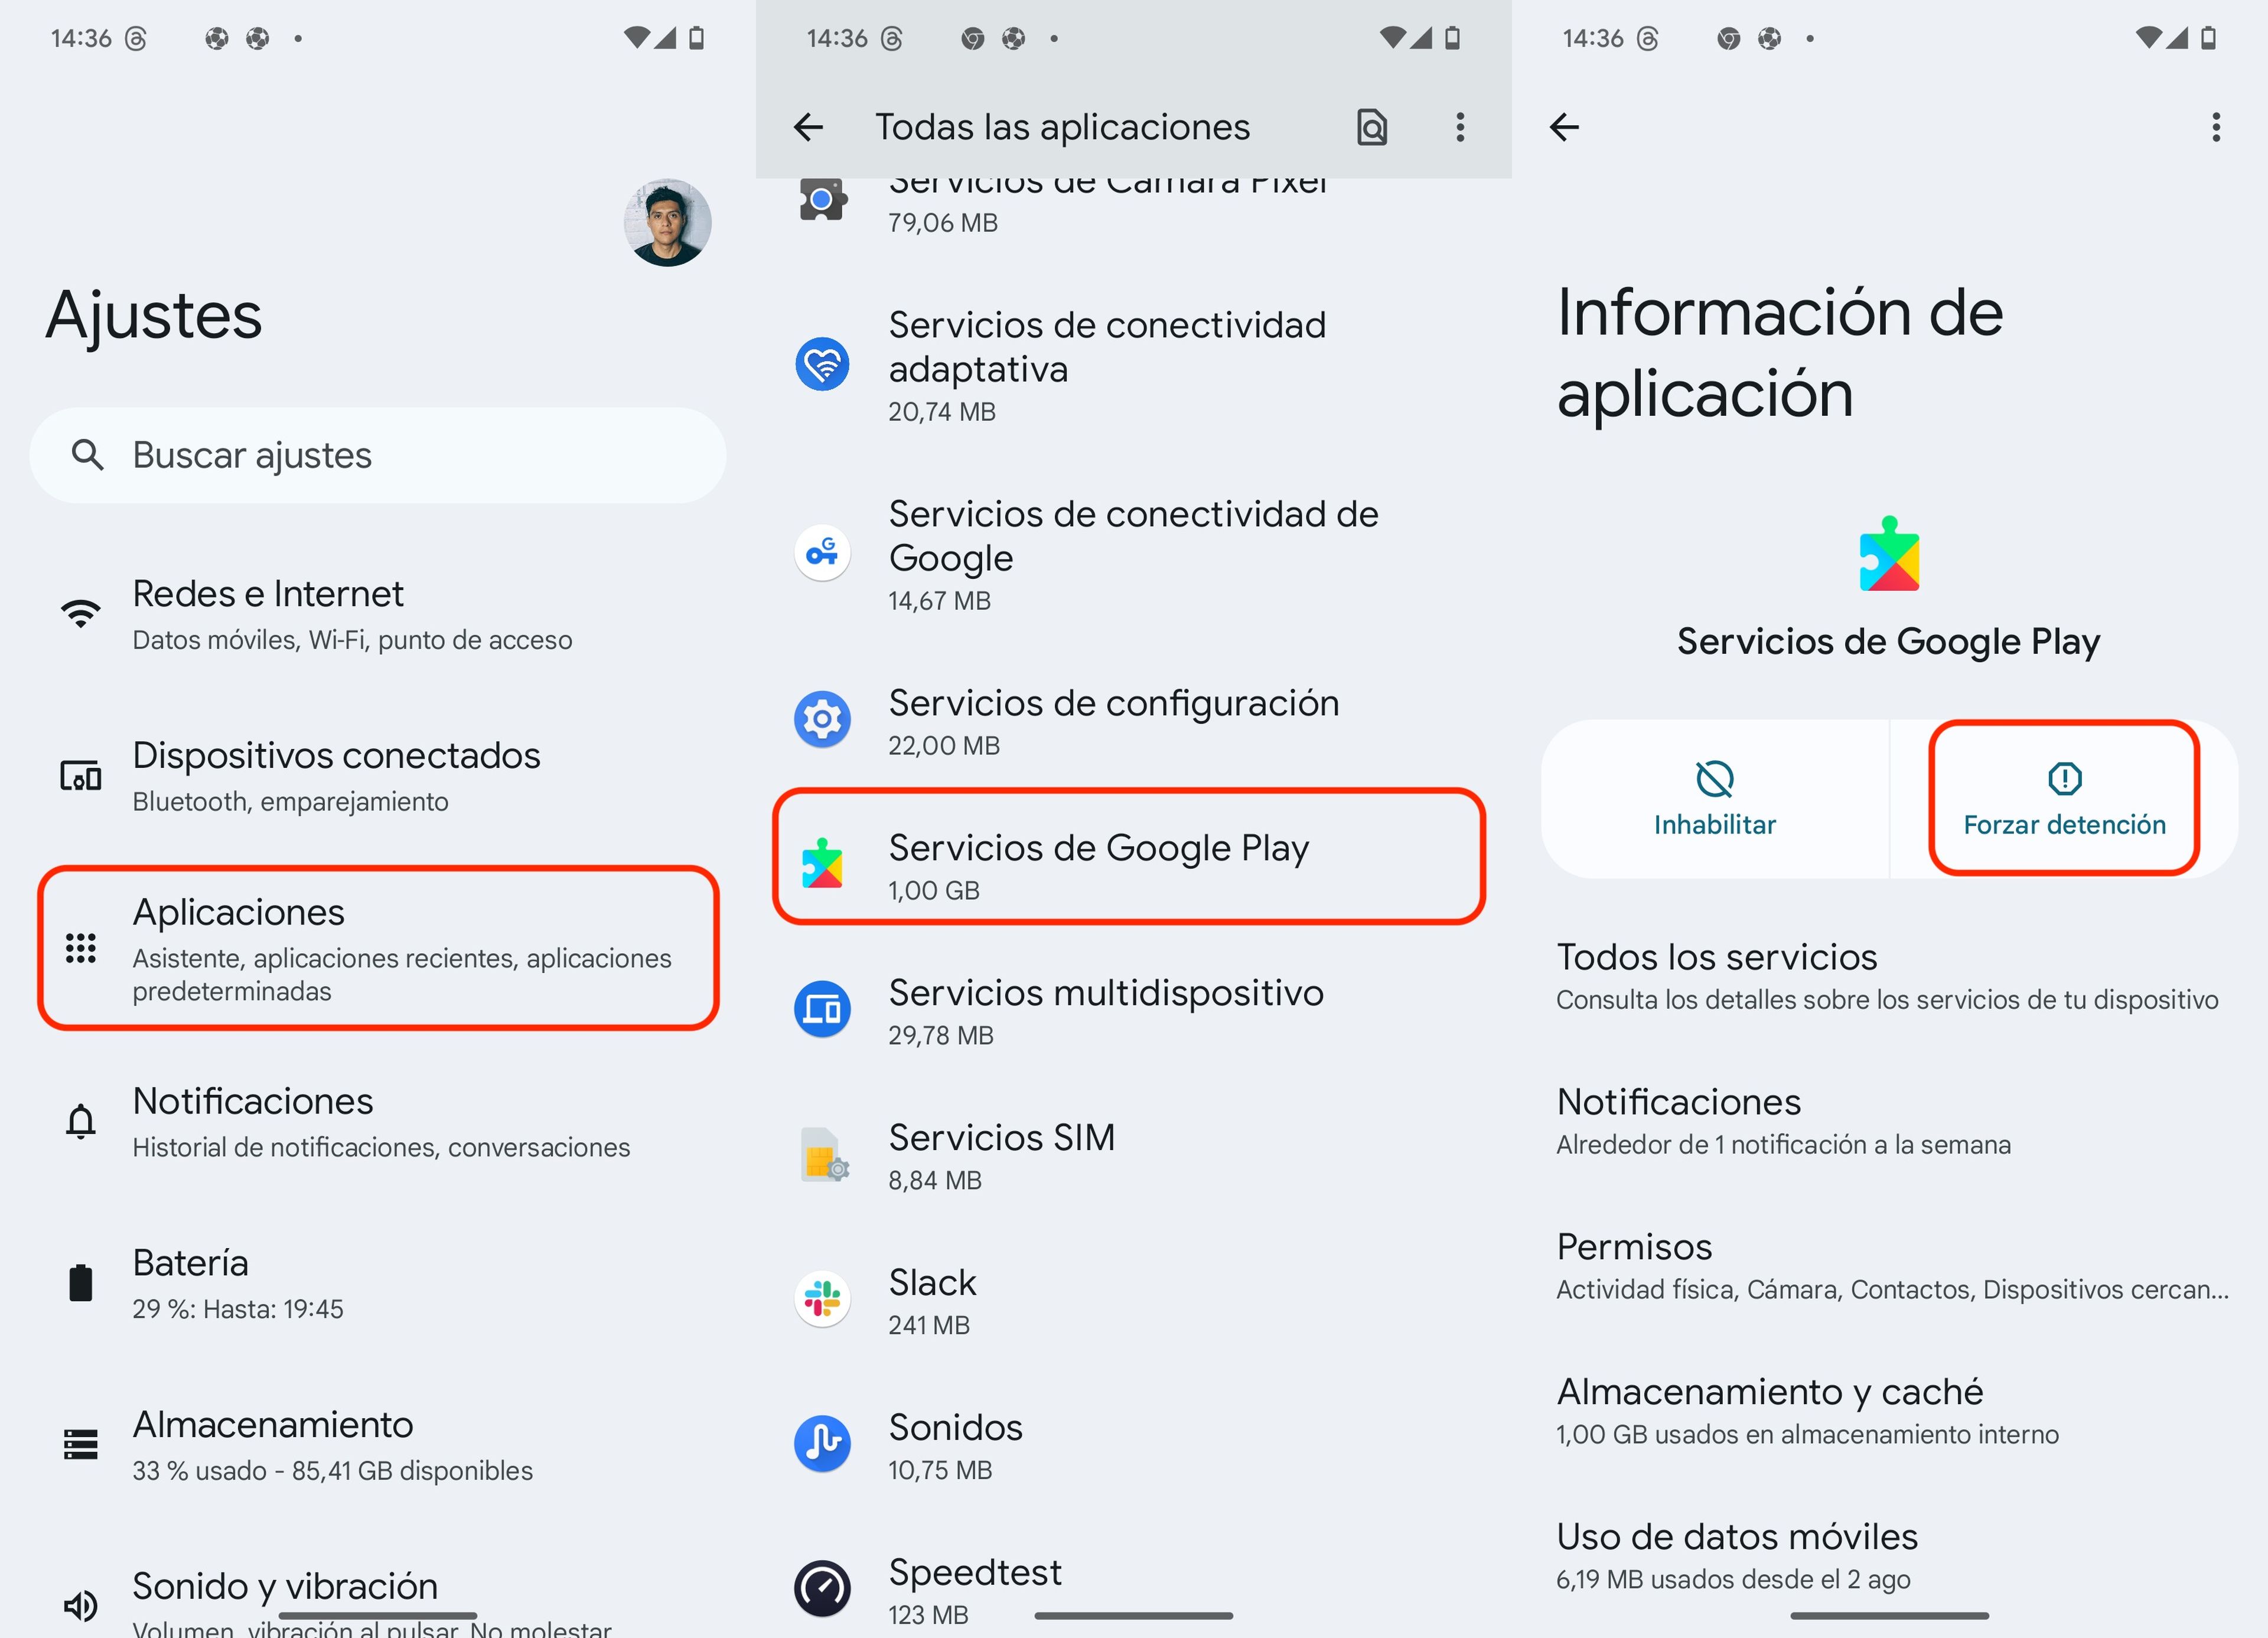The width and height of the screenshot is (2268, 1638).
Task: Tap the bell icon beside Notificaciones
Action: 81,1121
